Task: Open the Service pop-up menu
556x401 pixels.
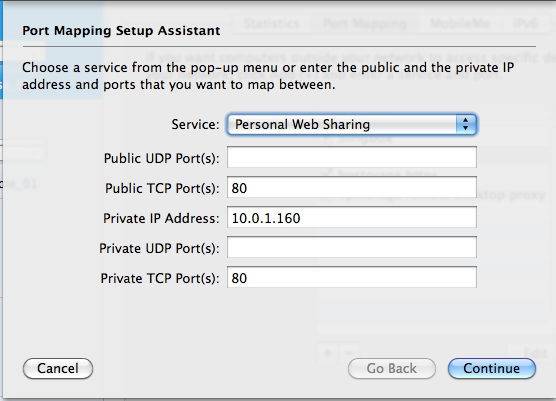Action: [x=352, y=124]
